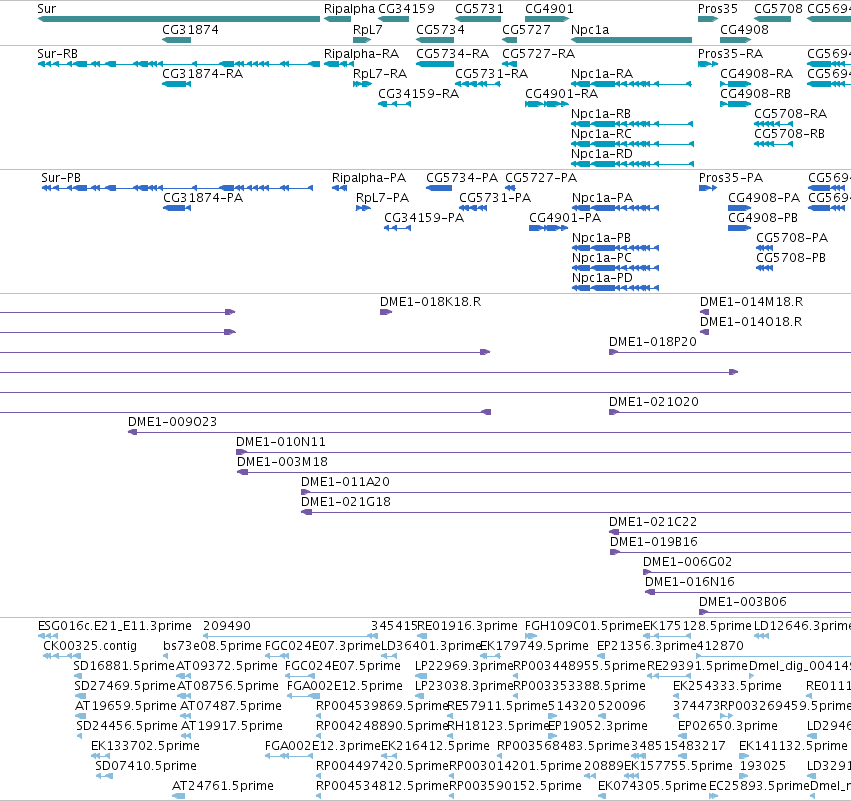Open the Pros35-RA transcript label
Viewport: 851px width, 801px height.
(x=731, y=54)
